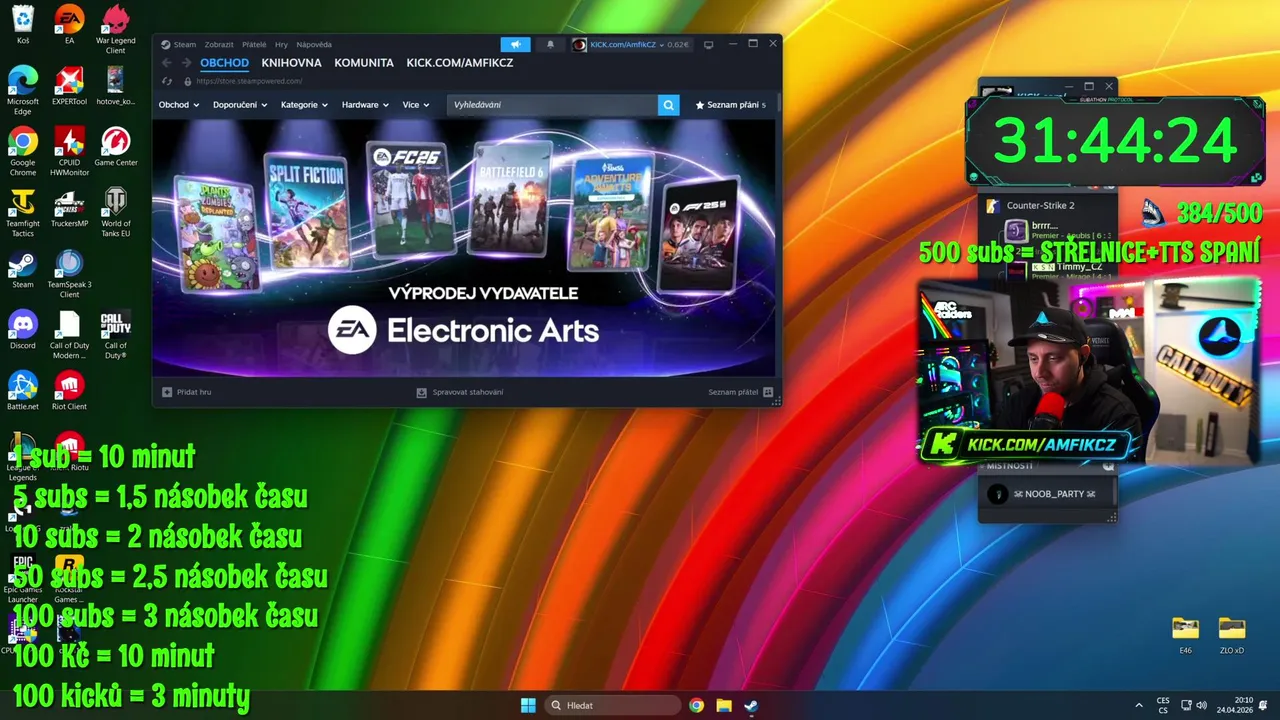The image size is (1280, 720).
Task: Click the Electronic Arts publisher sale banner
Action: [463, 247]
